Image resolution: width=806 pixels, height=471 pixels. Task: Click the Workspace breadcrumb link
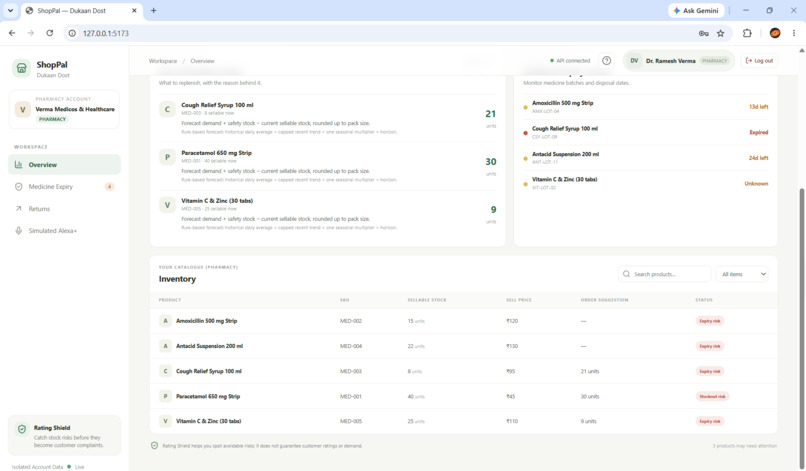(163, 61)
